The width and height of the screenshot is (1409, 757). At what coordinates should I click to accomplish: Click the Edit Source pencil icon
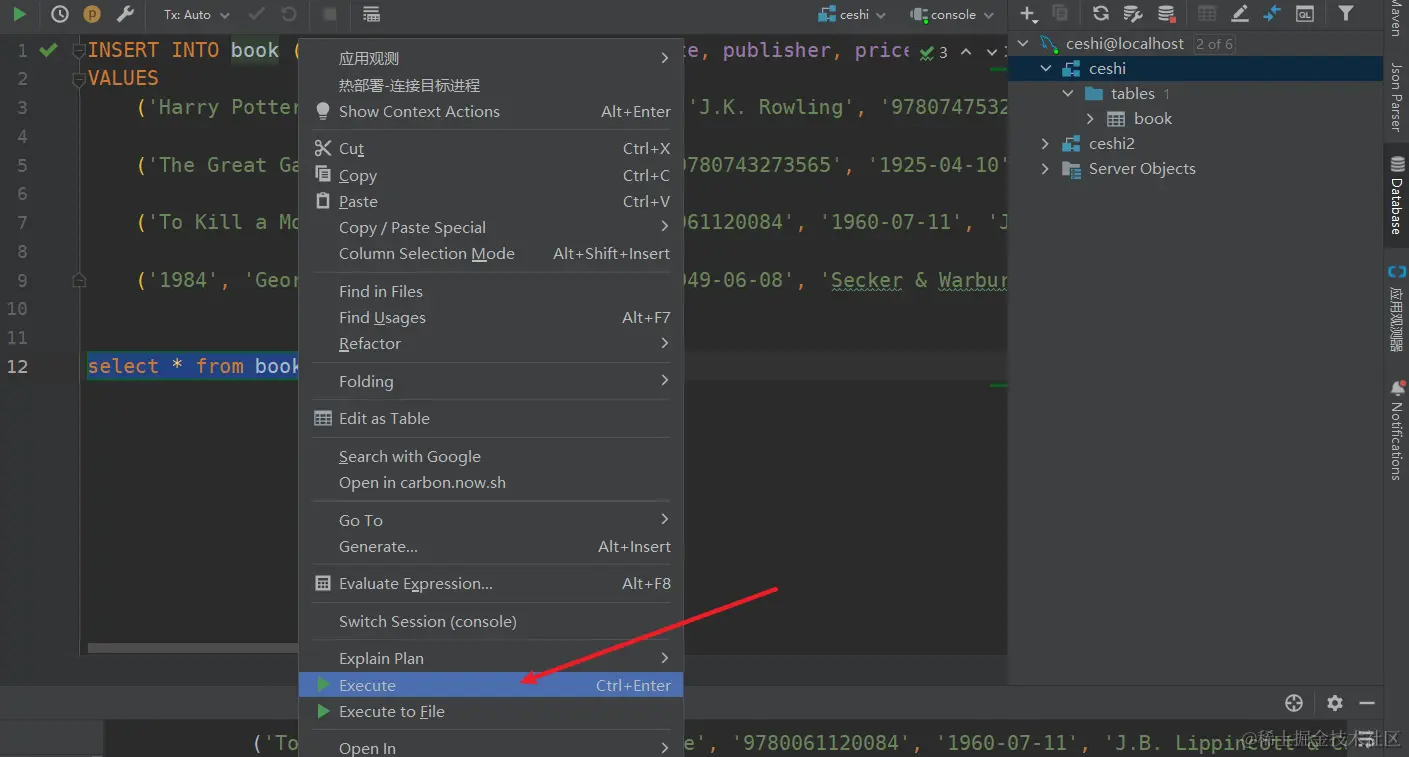1240,14
